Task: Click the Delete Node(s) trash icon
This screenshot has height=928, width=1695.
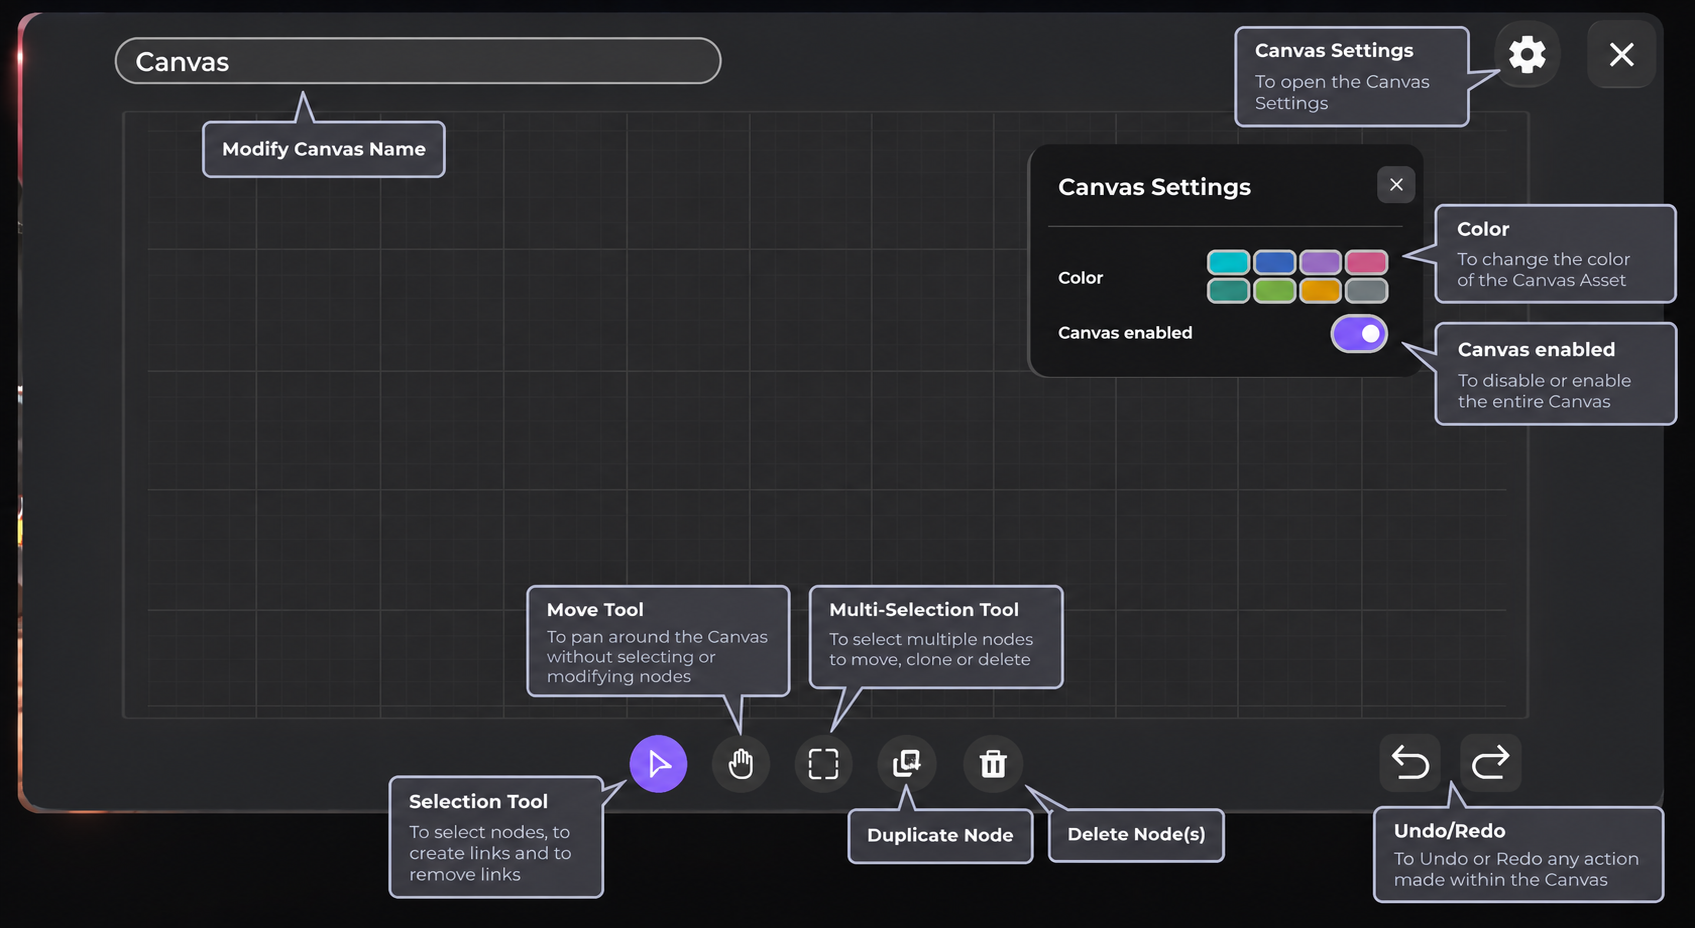Action: 993,764
